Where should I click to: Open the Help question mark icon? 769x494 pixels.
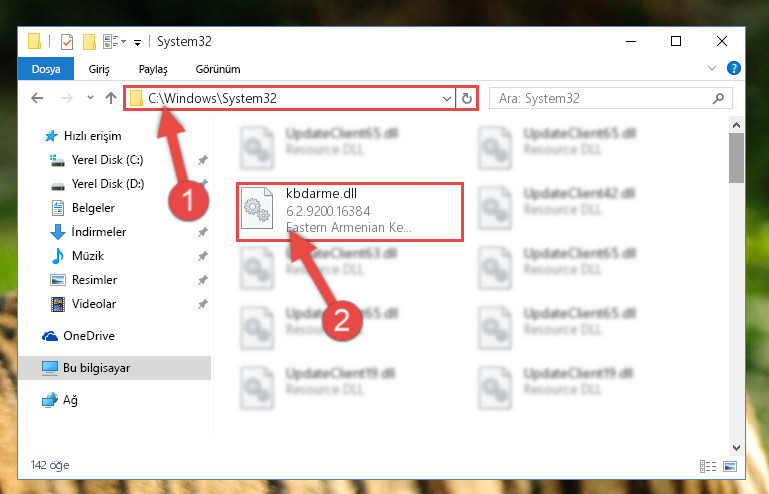(734, 68)
